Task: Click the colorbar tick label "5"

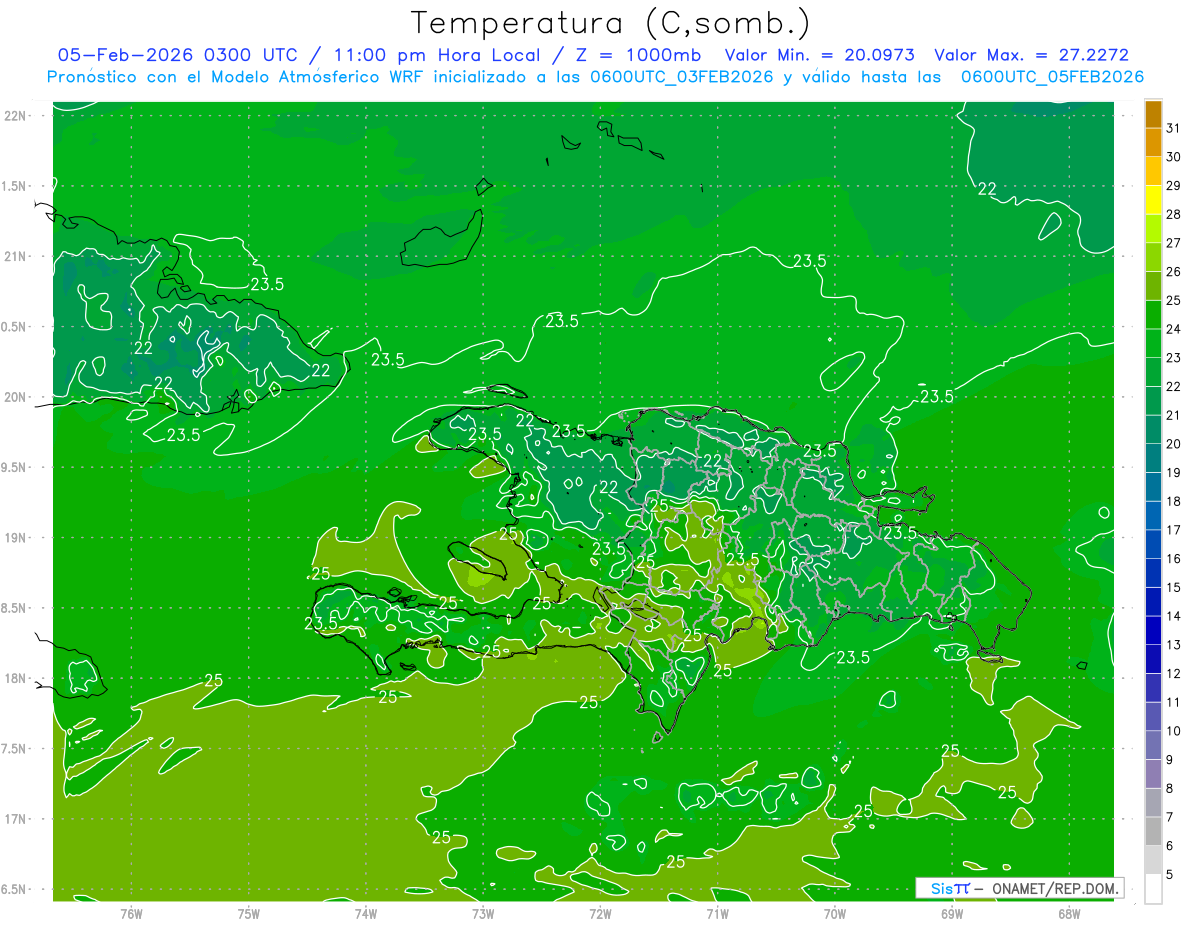Action: [x=1170, y=875]
